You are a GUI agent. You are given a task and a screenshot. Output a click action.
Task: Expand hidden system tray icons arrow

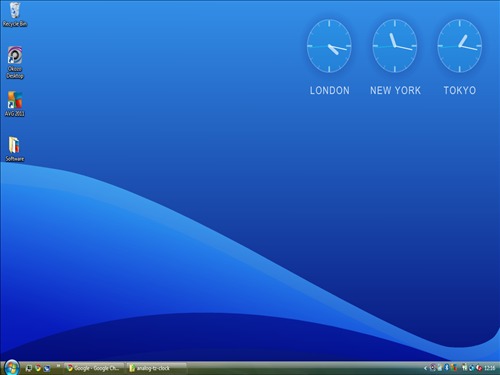pos(425,368)
